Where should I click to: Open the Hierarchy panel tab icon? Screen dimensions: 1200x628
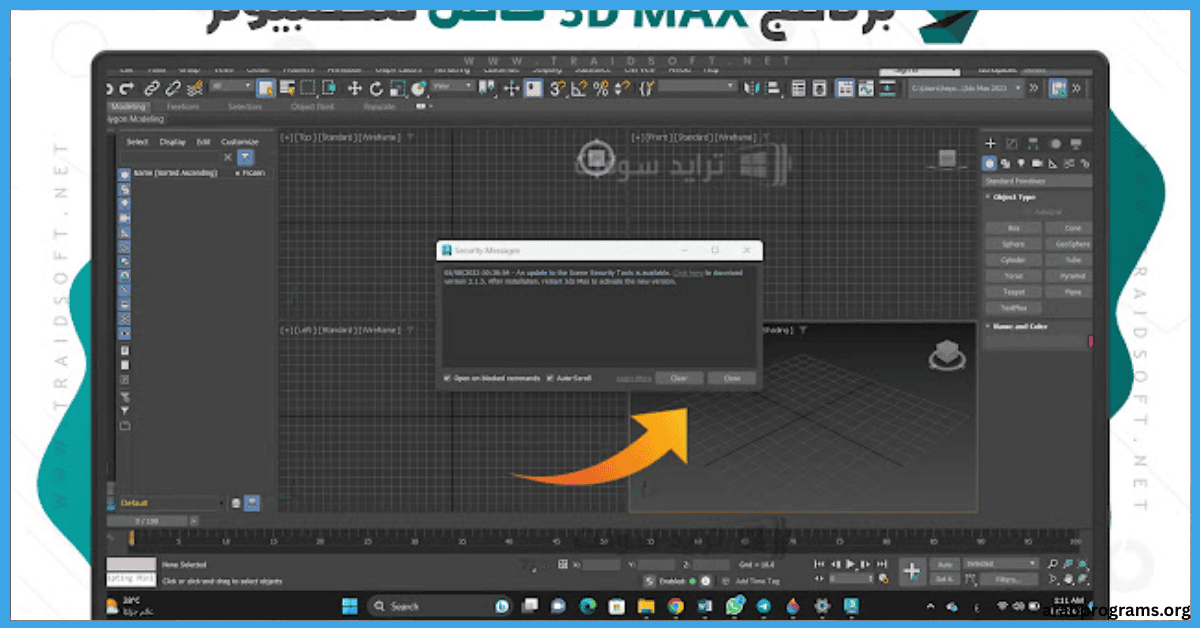(x=1033, y=144)
